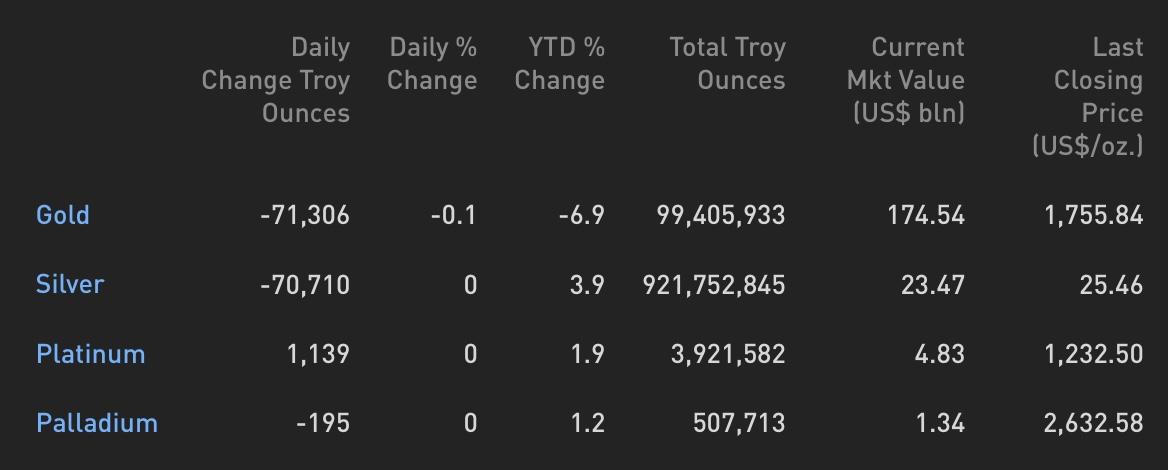The width and height of the screenshot is (1168, 470).
Task: Open the Silver link
Action: pos(70,285)
